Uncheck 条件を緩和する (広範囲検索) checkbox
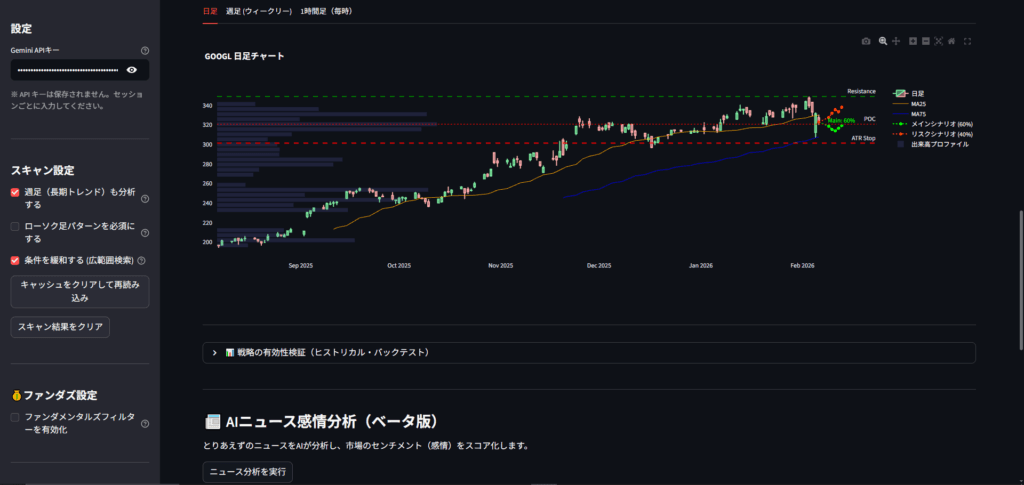This screenshot has height=485, width=1024. 15,260
